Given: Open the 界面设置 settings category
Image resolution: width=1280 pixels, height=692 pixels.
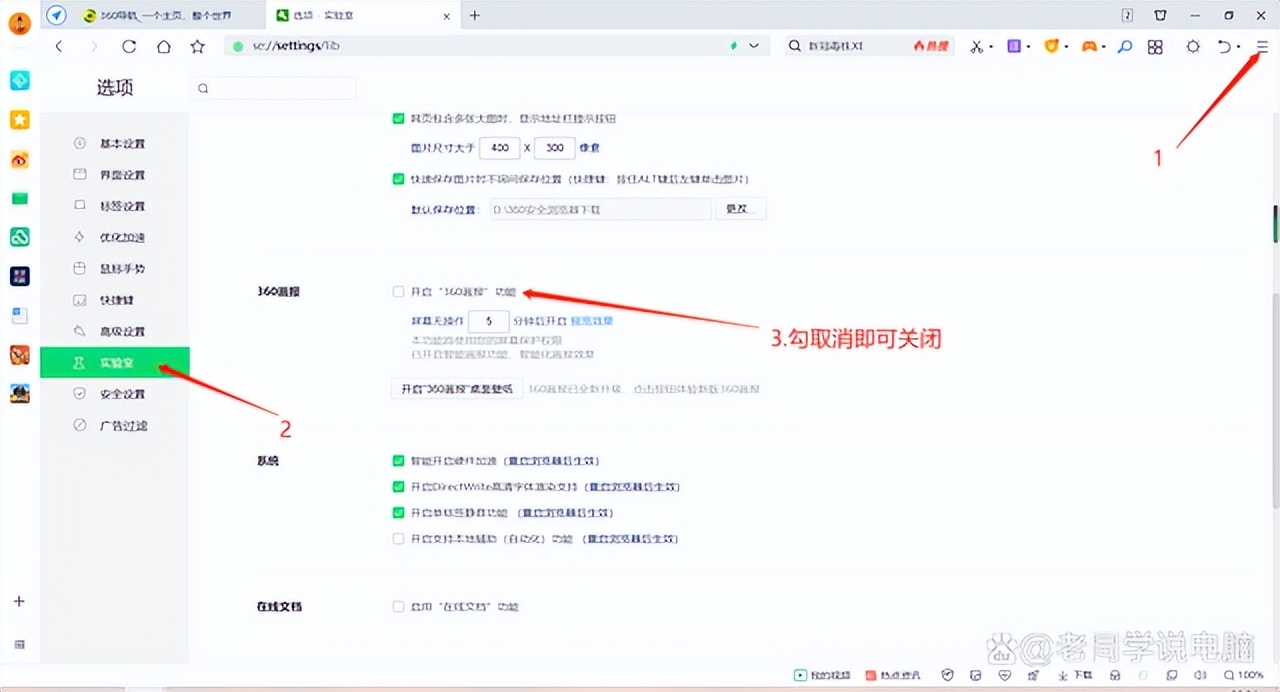Looking at the screenshot, I should 114,175.
